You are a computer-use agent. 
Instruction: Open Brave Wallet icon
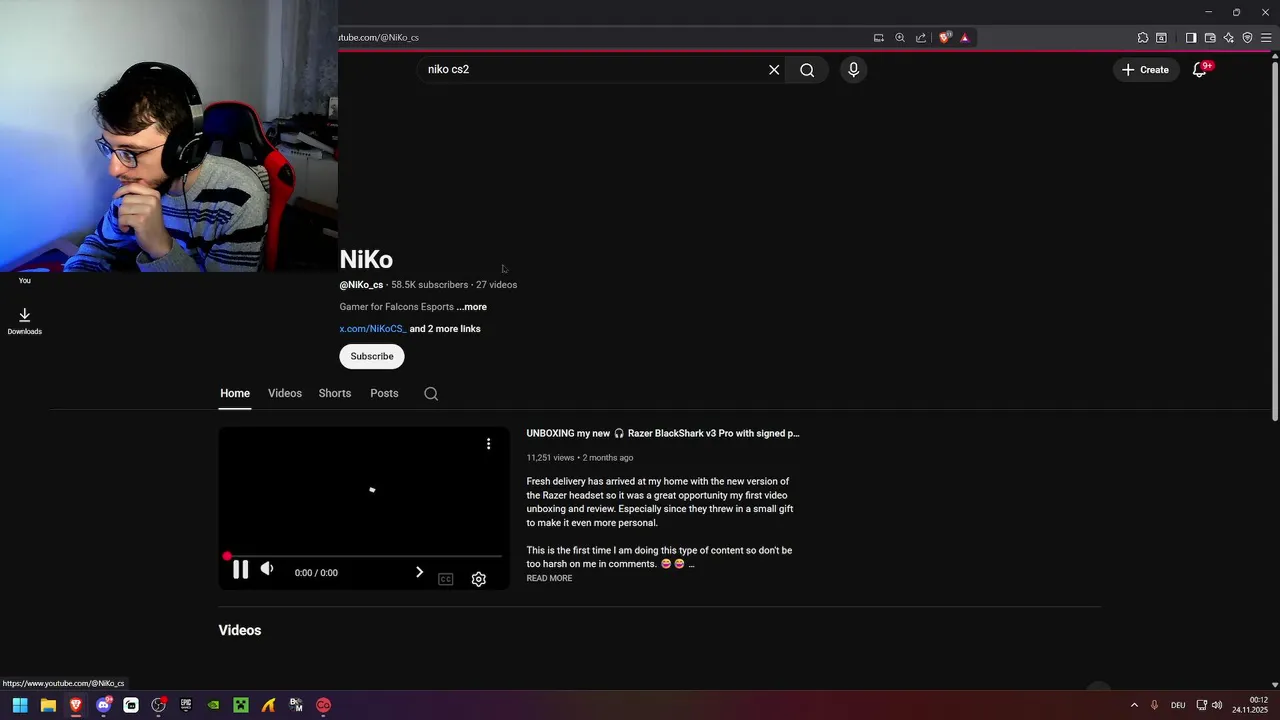1210,38
